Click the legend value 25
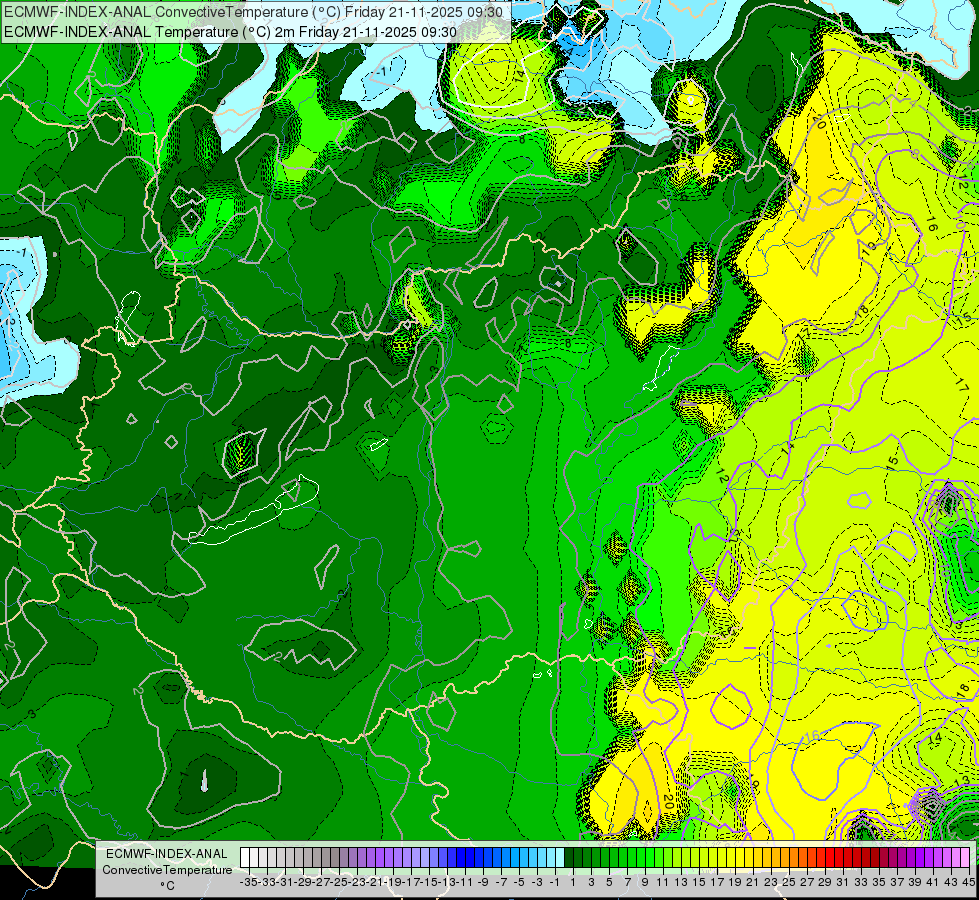The height and width of the screenshot is (900, 979). [x=789, y=882]
